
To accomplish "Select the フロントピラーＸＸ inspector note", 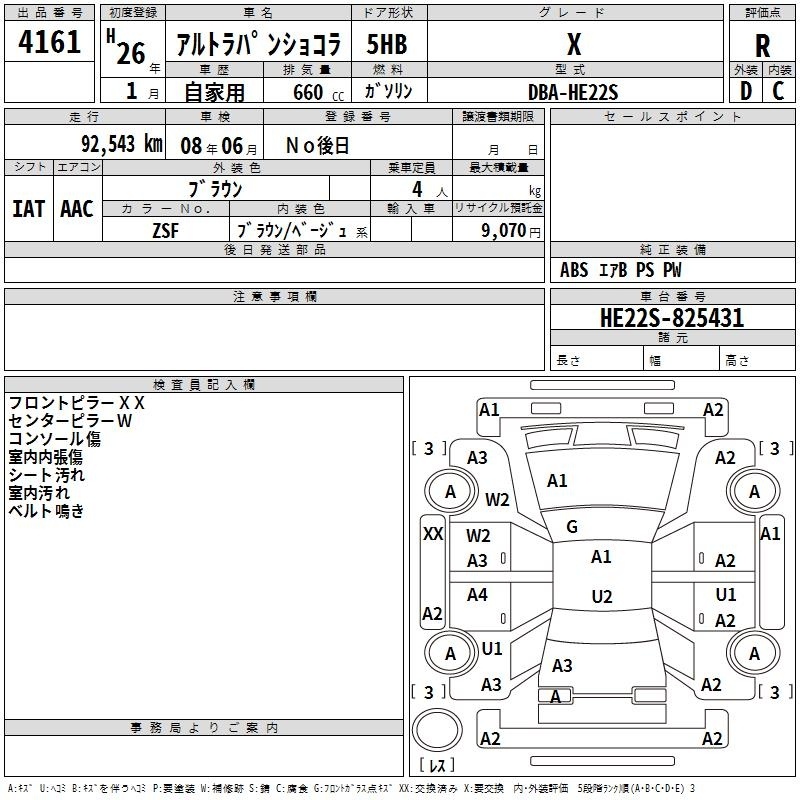I will click(77, 403).
